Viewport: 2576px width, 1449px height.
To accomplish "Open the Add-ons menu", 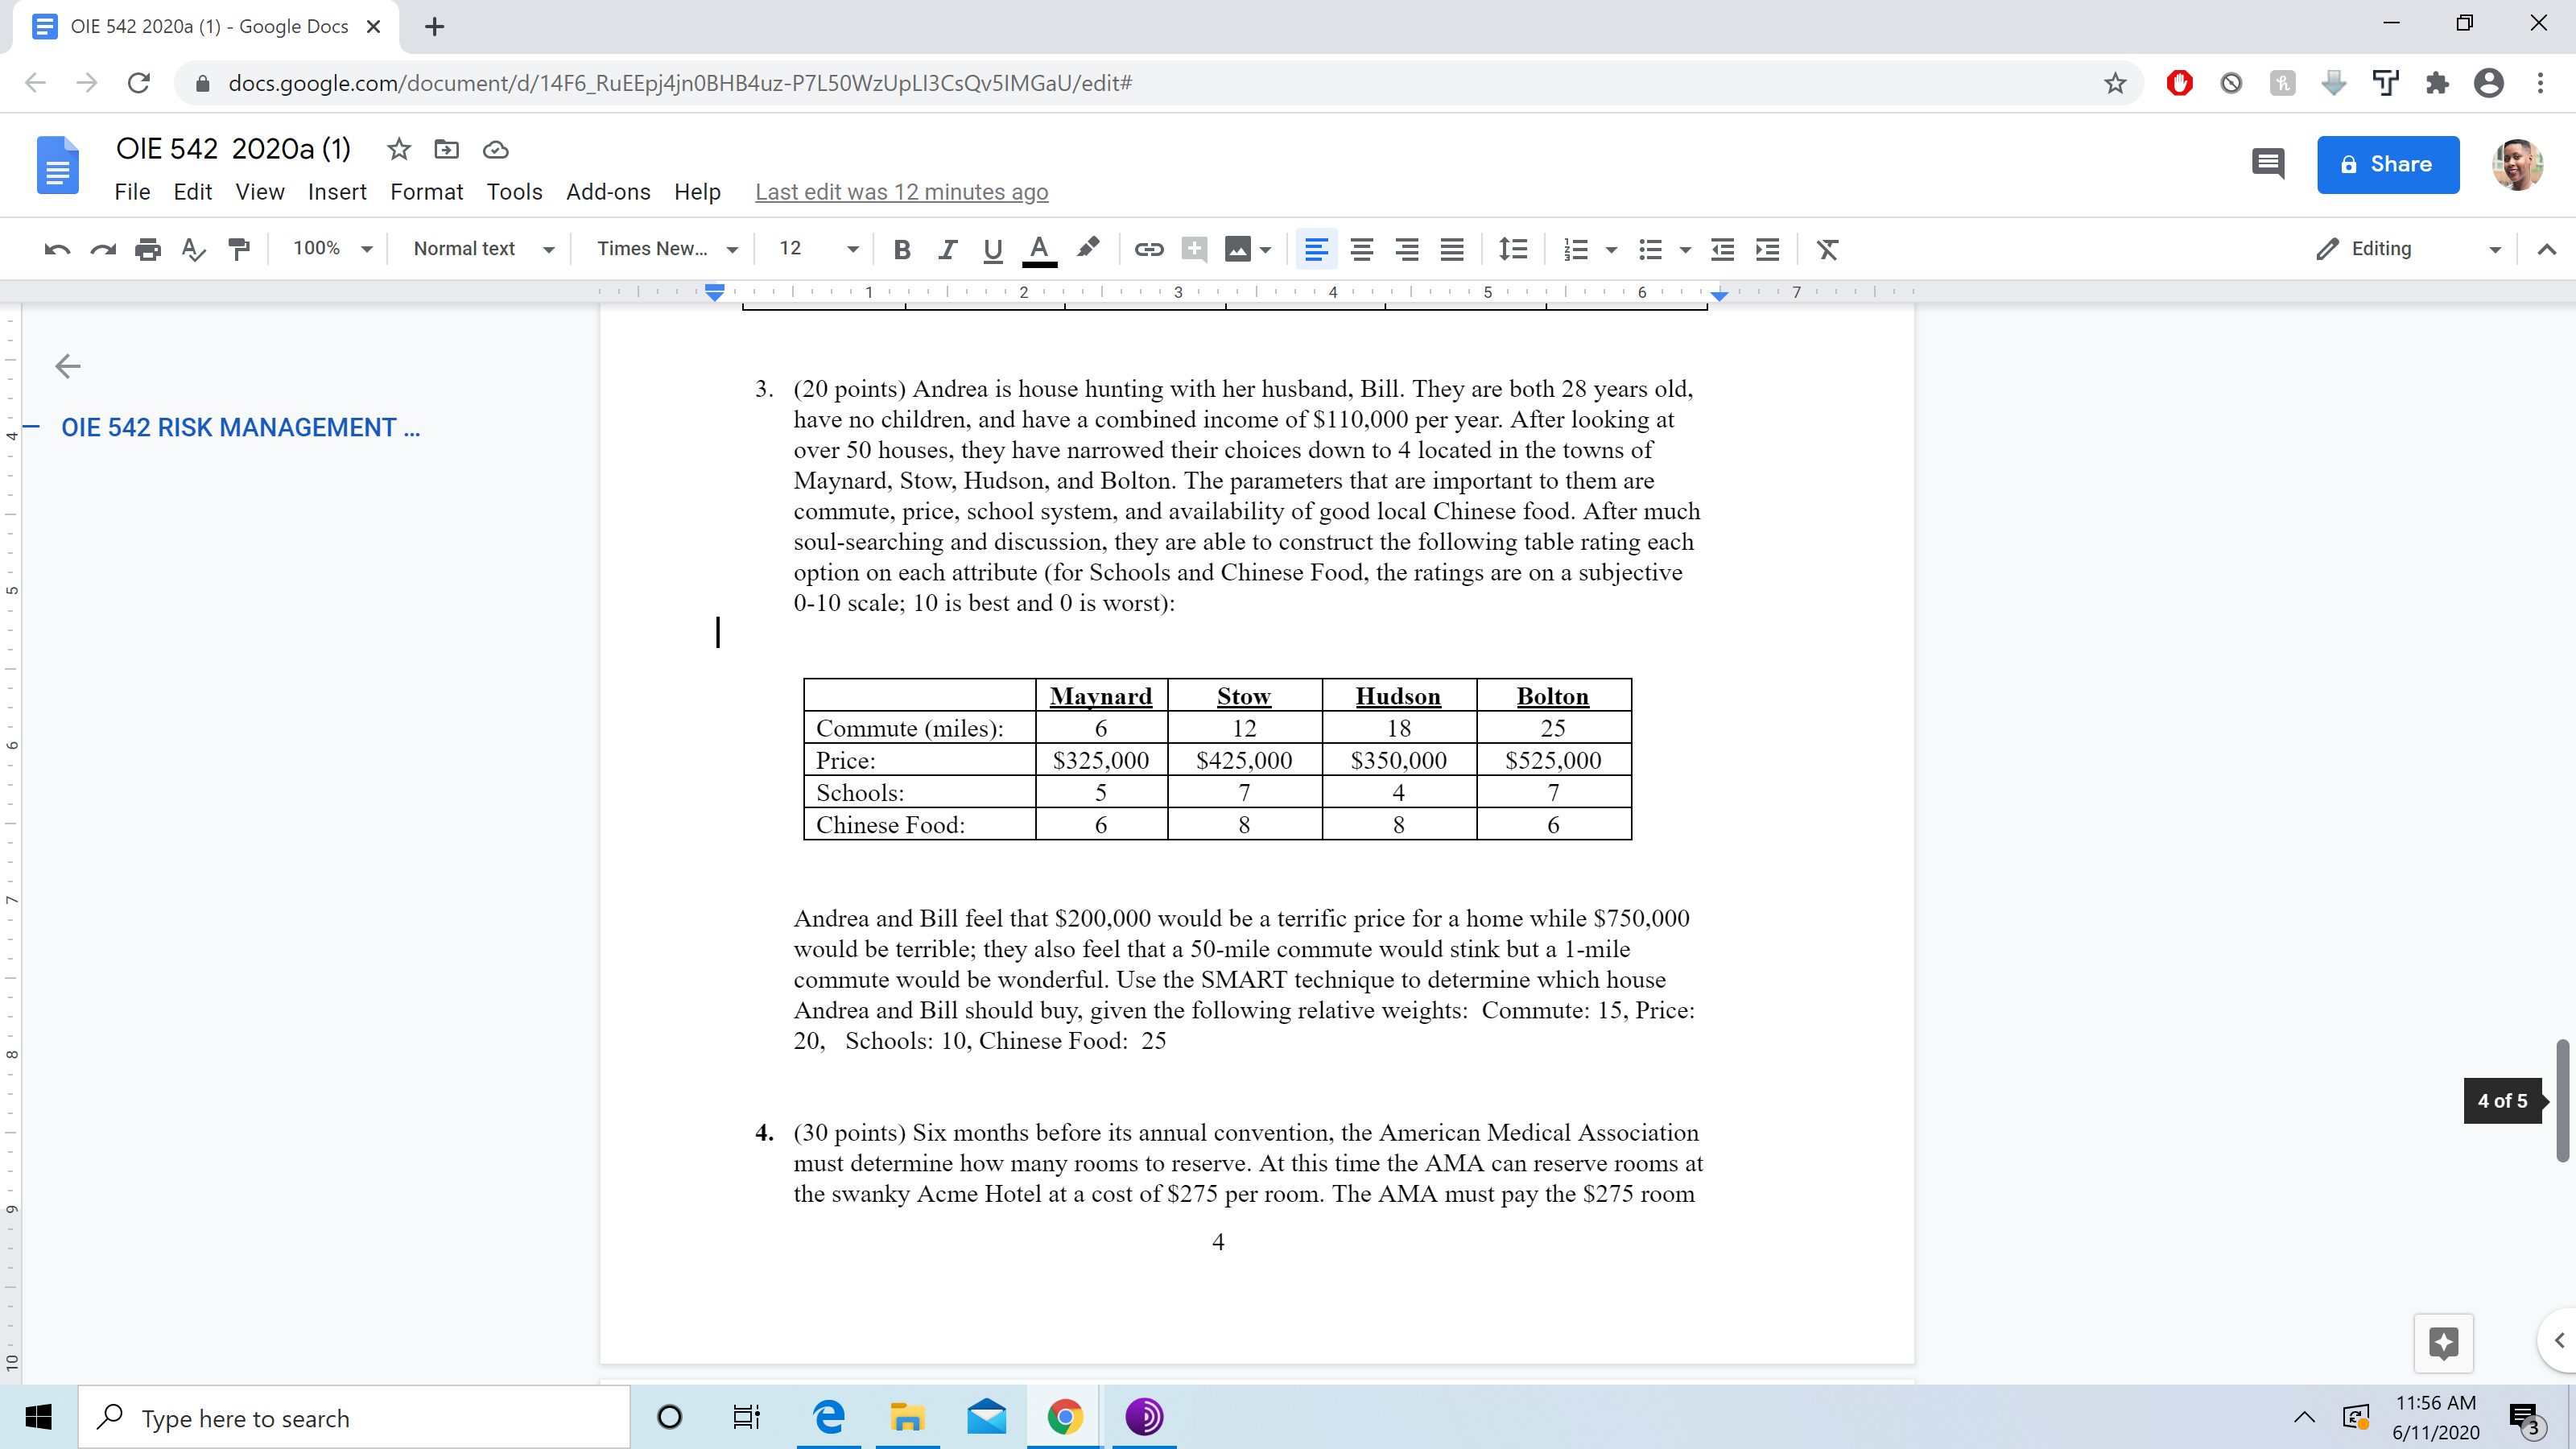I will click(607, 191).
